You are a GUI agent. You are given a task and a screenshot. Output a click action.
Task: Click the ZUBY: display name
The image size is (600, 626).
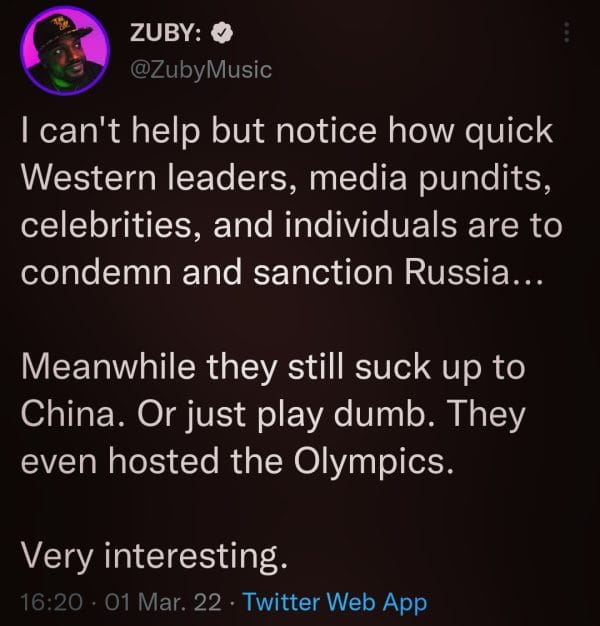166,33
